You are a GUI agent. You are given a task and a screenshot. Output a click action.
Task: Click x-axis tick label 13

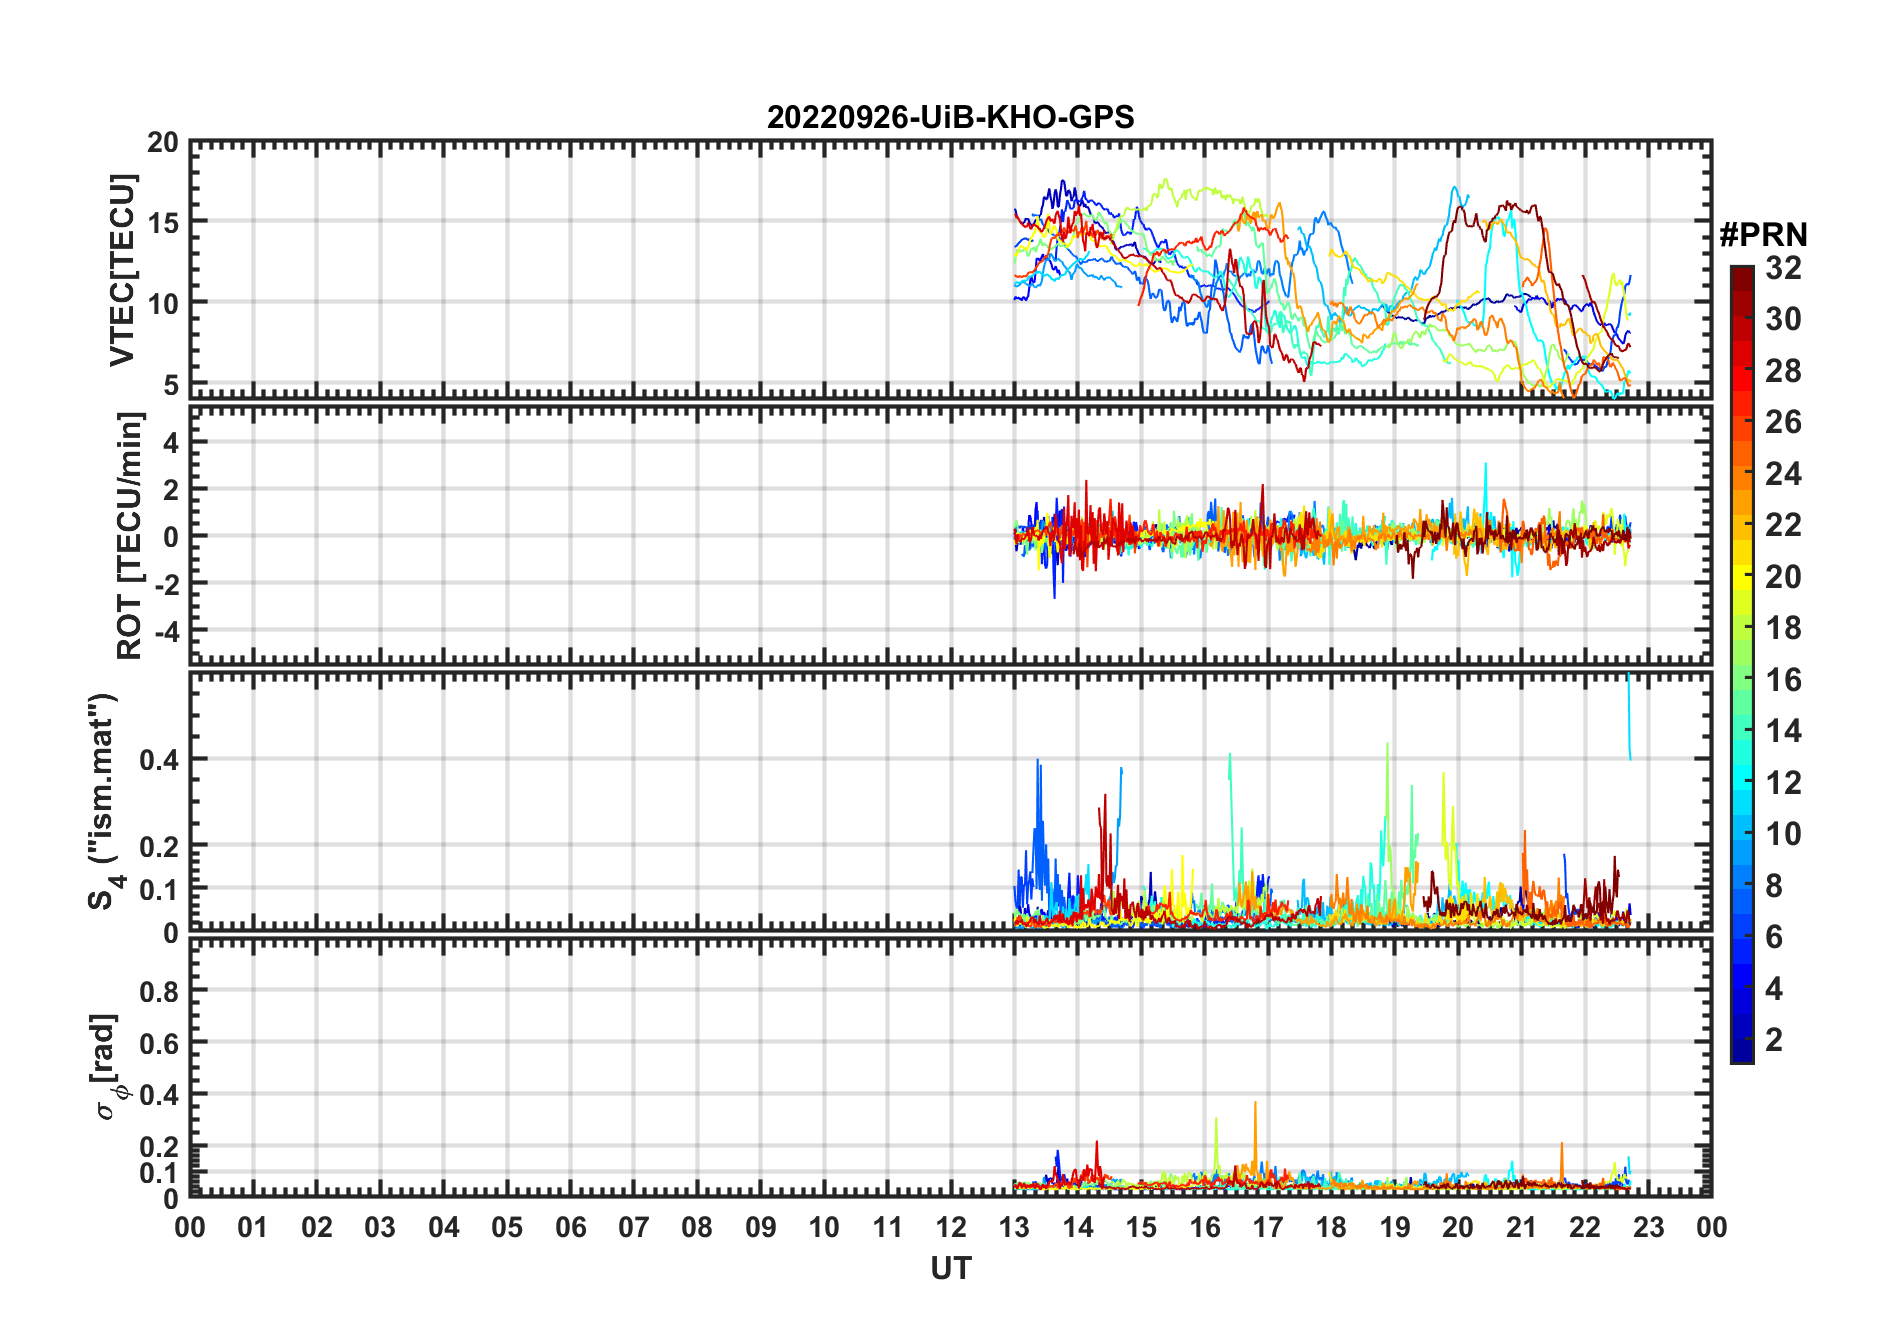click(1014, 1227)
